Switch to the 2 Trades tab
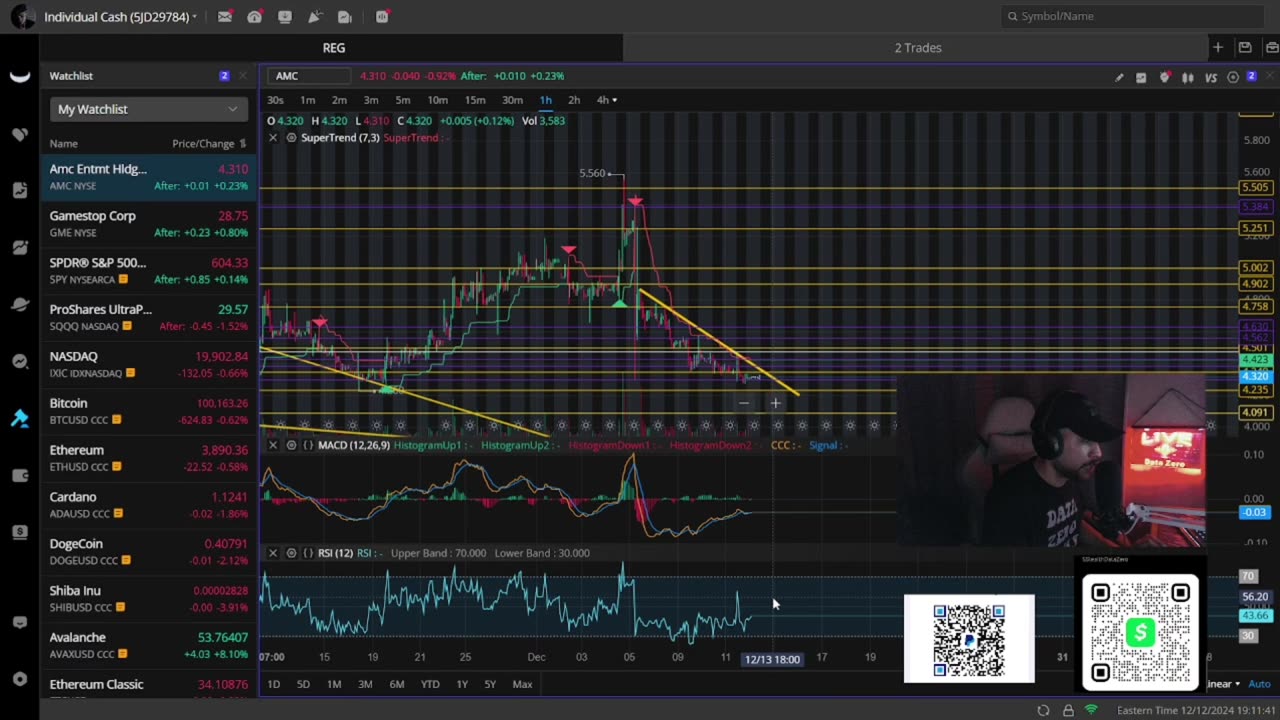This screenshot has width=1280, height=720. coord(918,47)
